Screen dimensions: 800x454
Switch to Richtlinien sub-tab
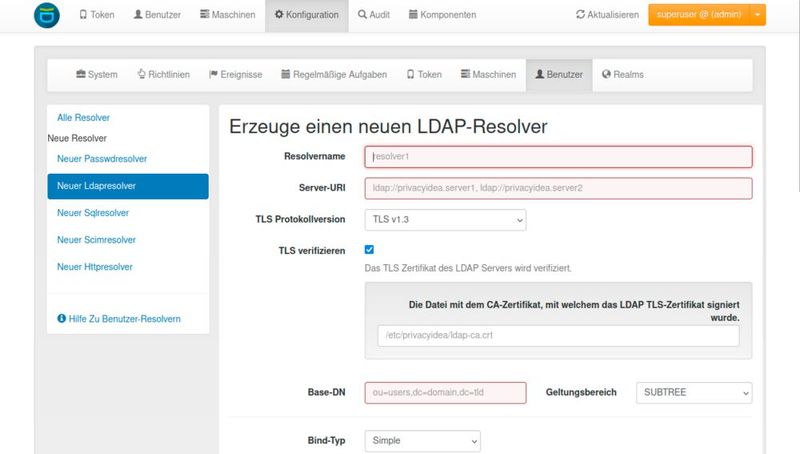pos(164,74)
